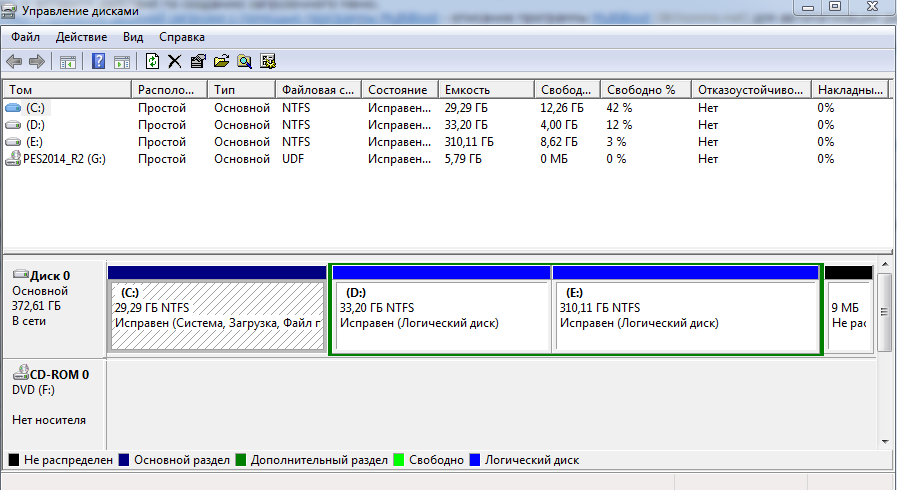Click the Forward arrow in the toolbar
Viewport: 897px width, 490px height.
[x=37, y=61]
